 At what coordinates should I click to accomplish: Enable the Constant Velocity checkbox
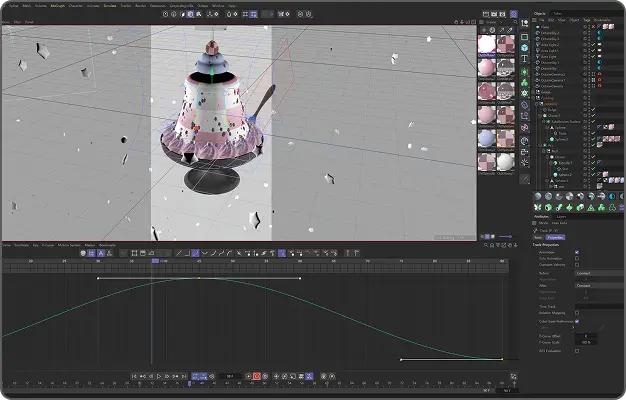(x=577, y=265)
